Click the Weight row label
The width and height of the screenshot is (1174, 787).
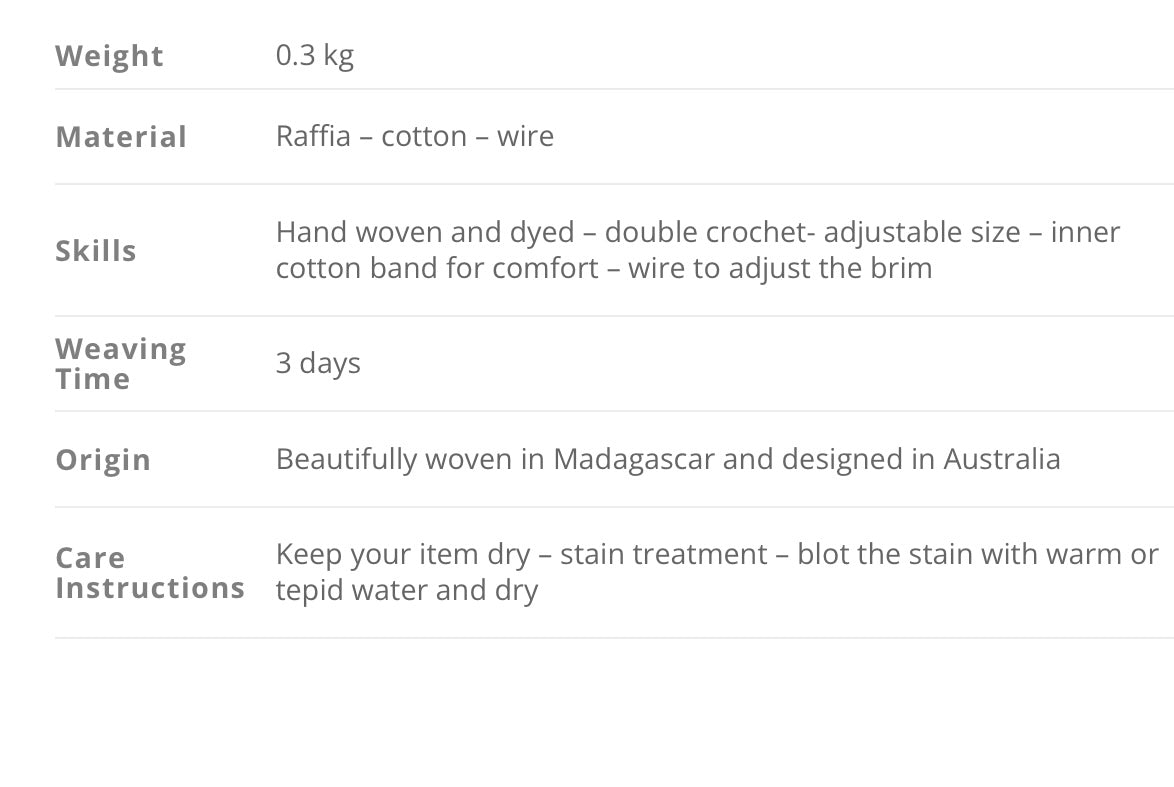tap(109, 56)
